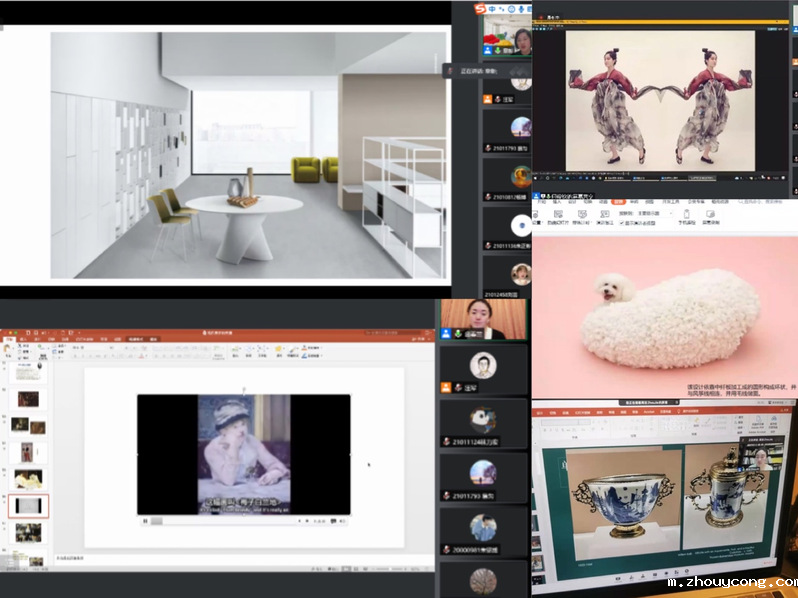Click the 排练计时 button in WPS
This screenshot has height=598, width=798.
coord(582,218)
